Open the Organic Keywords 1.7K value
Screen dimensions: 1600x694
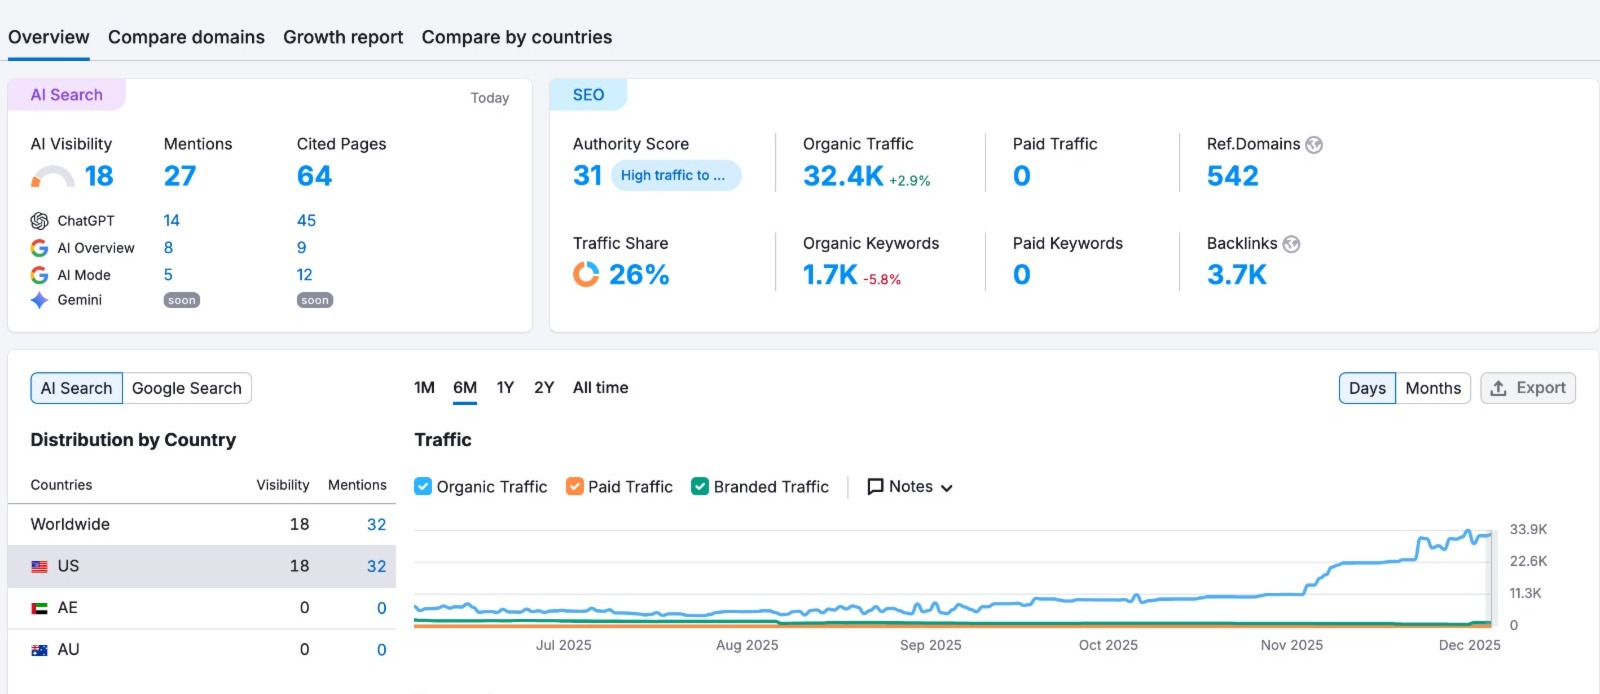click(830, 275)
